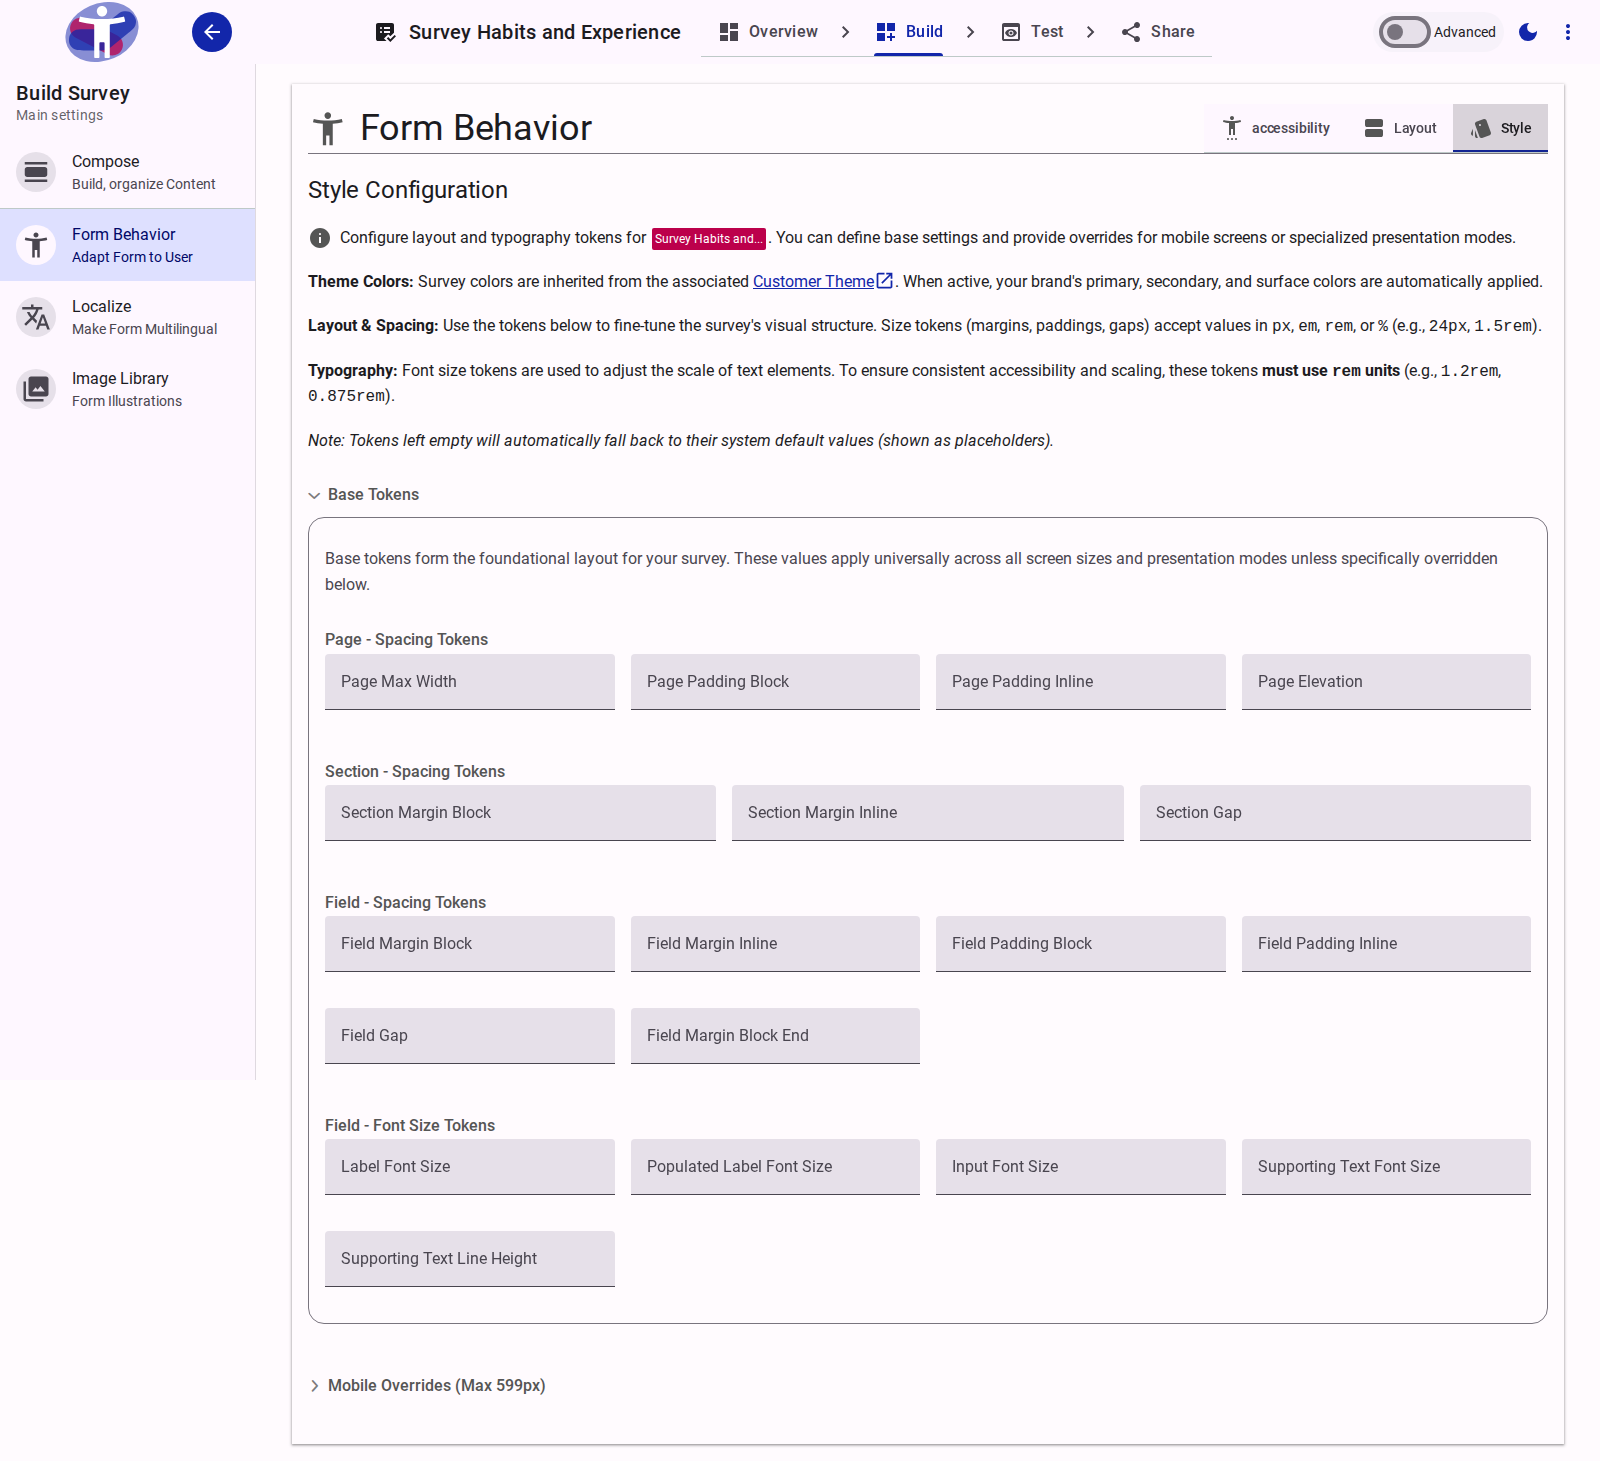Click chevron after Test step
Screen dimensions: 1600x1461
click(x=1090, y=32)
